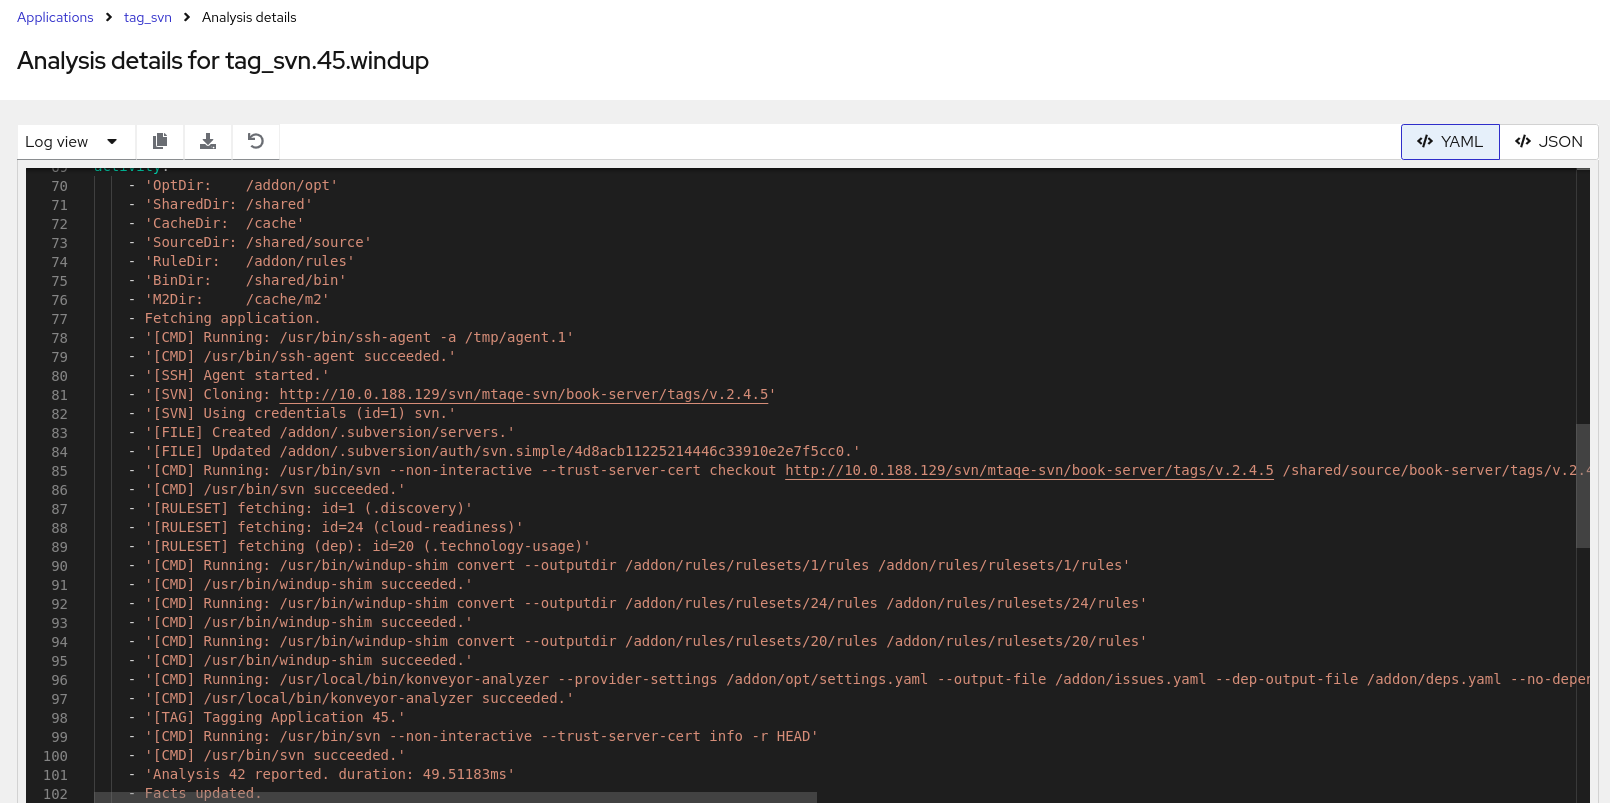
Task: Click the Log view dropdown caret
Action: pyautogui.click(x=112, y=142)
